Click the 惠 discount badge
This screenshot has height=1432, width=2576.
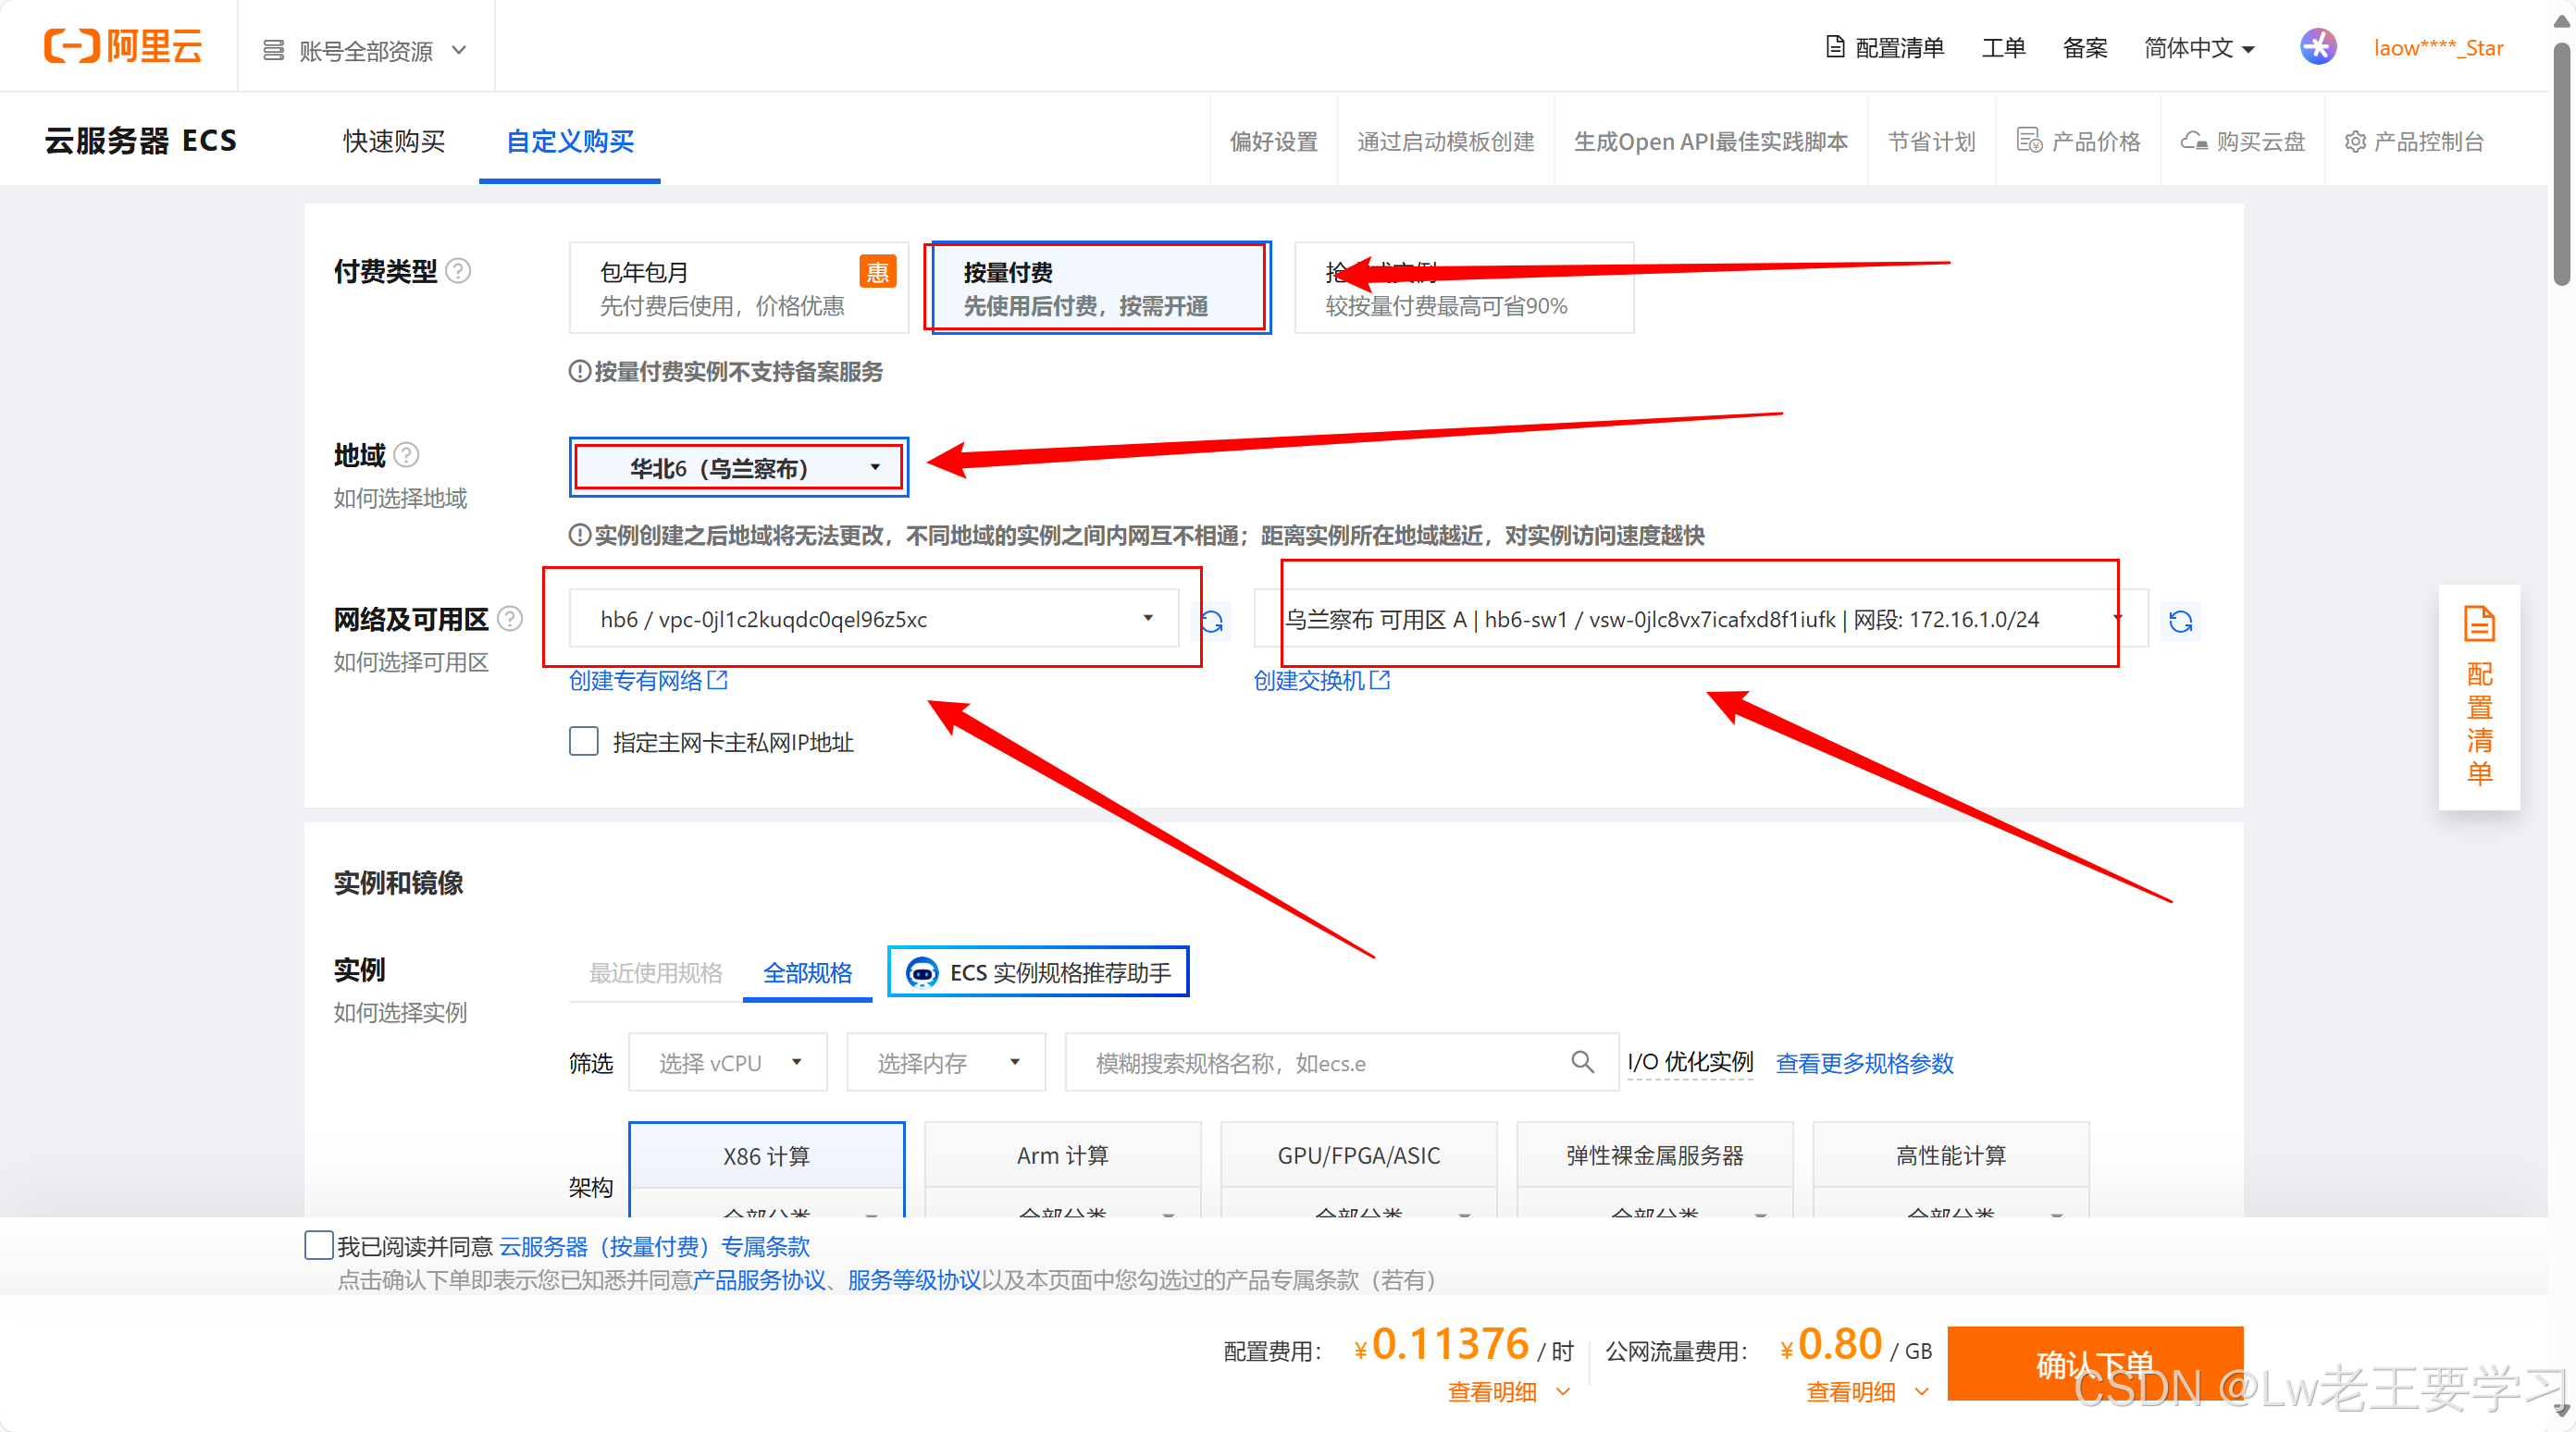coord(877,271)
